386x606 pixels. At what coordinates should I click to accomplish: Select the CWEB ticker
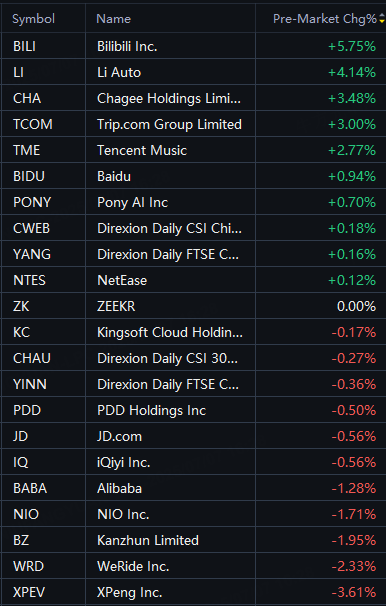point(31,228)
